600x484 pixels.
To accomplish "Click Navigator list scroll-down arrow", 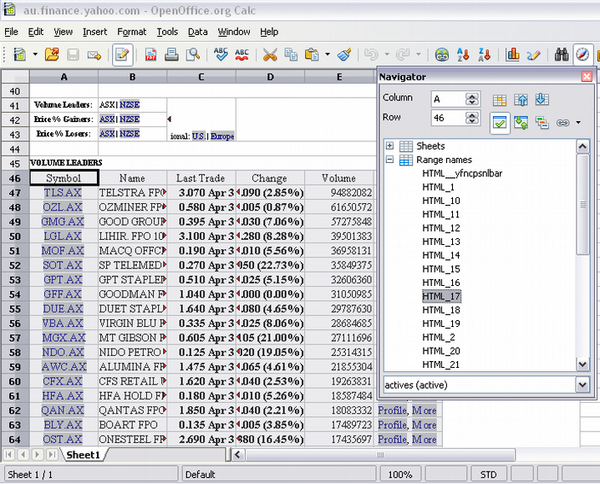I will pyautogui.click(x=582, y=364).
